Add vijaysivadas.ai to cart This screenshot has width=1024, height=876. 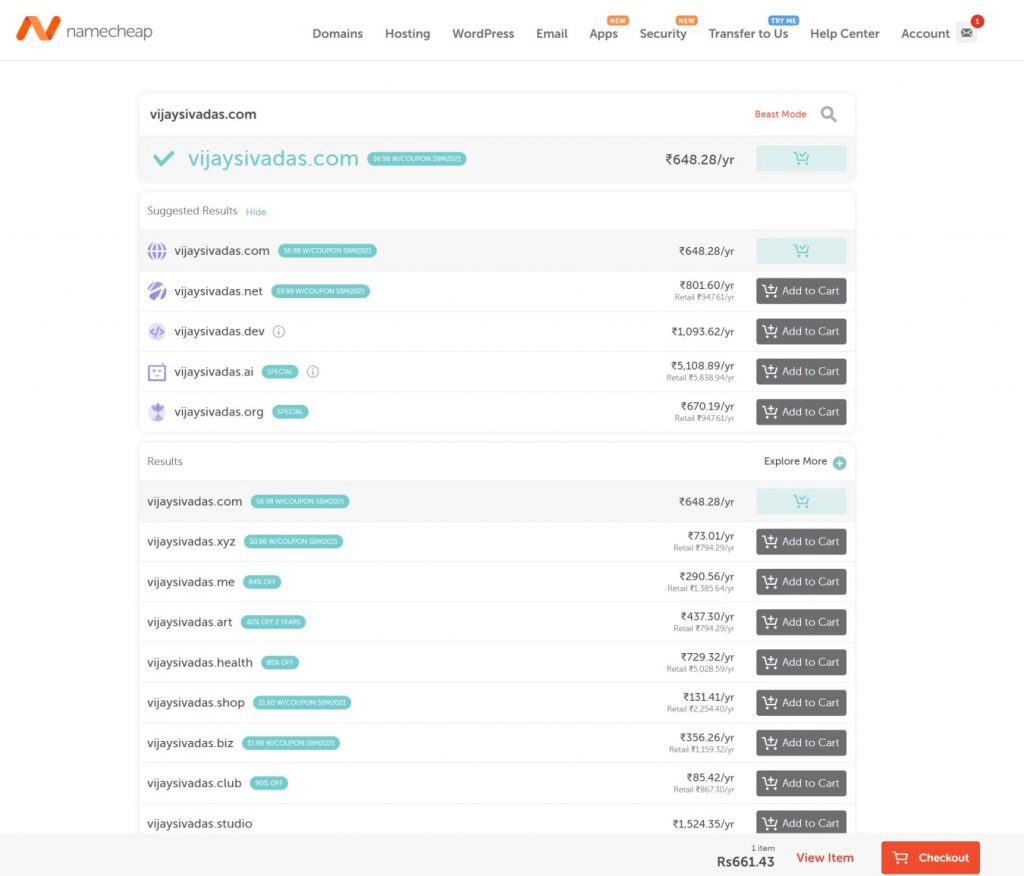pos(801,372)
